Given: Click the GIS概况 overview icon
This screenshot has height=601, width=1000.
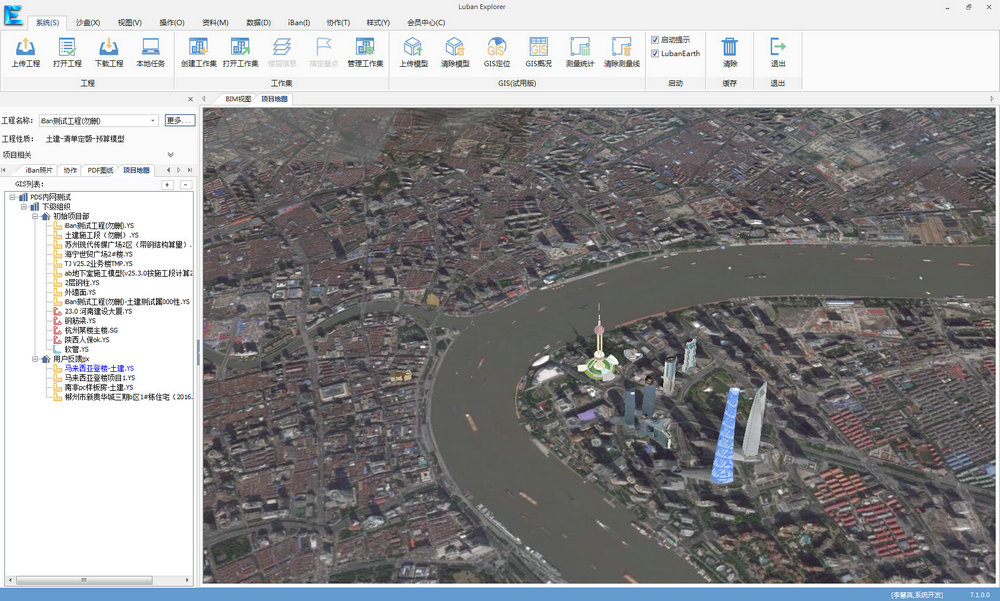Looking at the screenshot, I should 538,47.
